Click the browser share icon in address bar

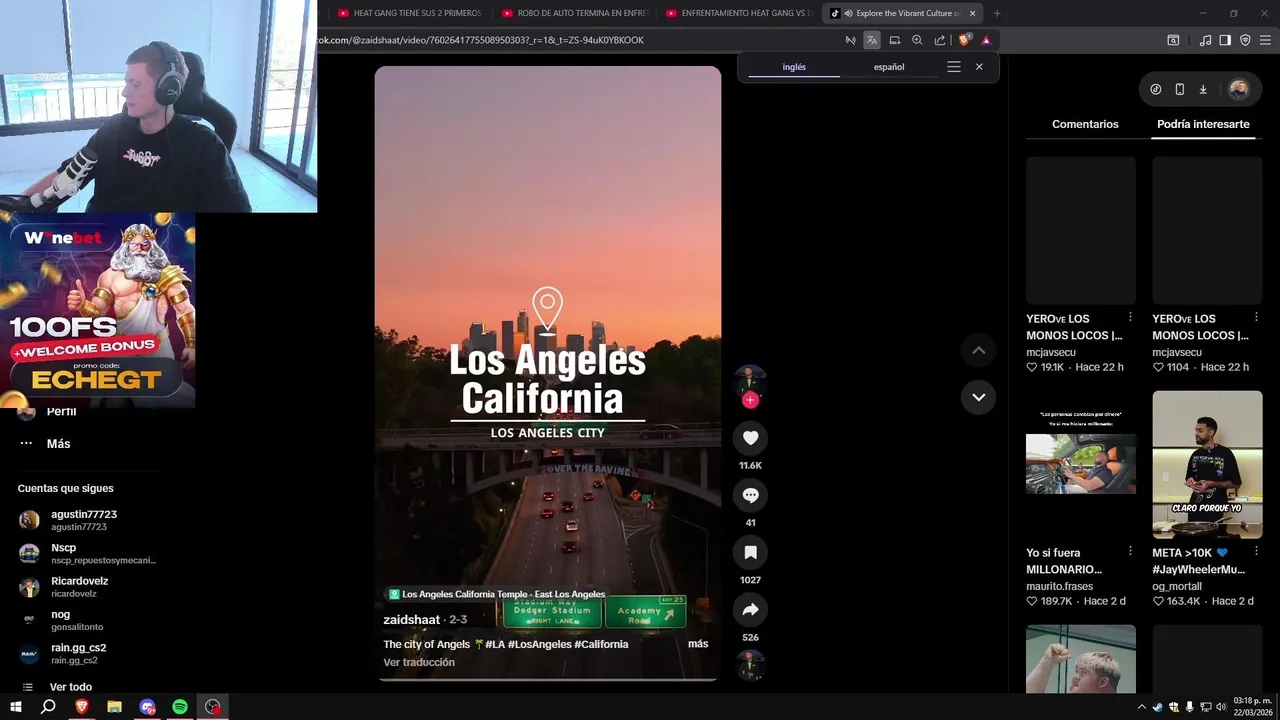point(940,40)
